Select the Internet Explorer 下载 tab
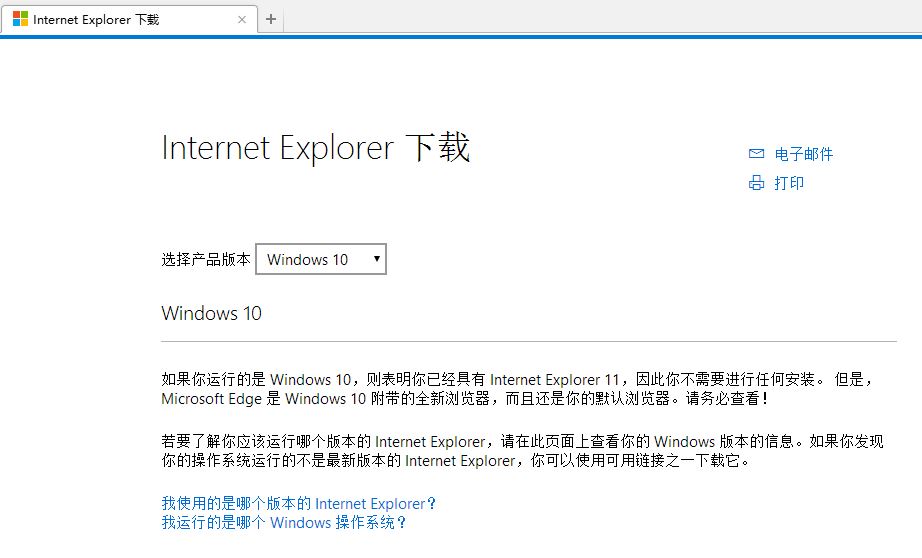Image resolution: width=922 pixels, height=558 pixels. (129, 19)
